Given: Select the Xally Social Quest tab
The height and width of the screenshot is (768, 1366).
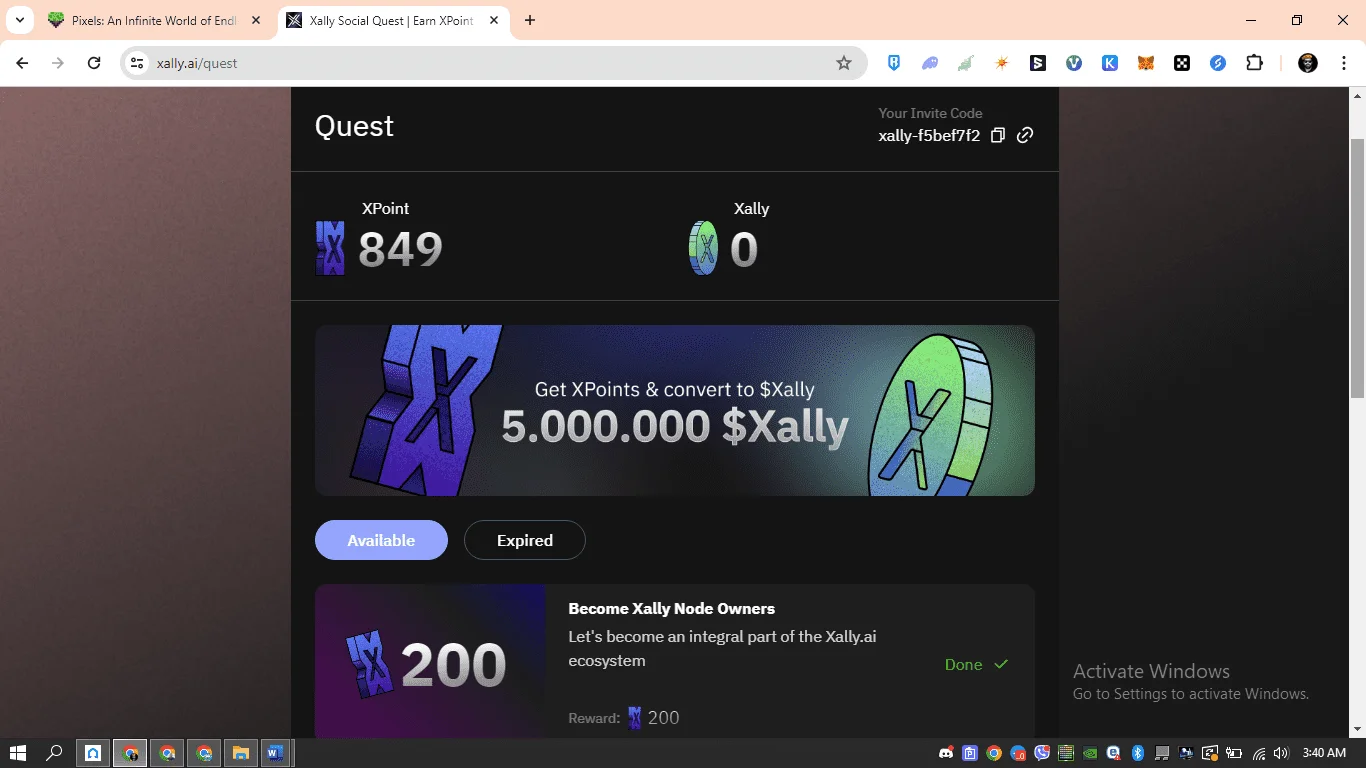Looking at the screenshot, I should pyautogui.click(x=392, y=20).
